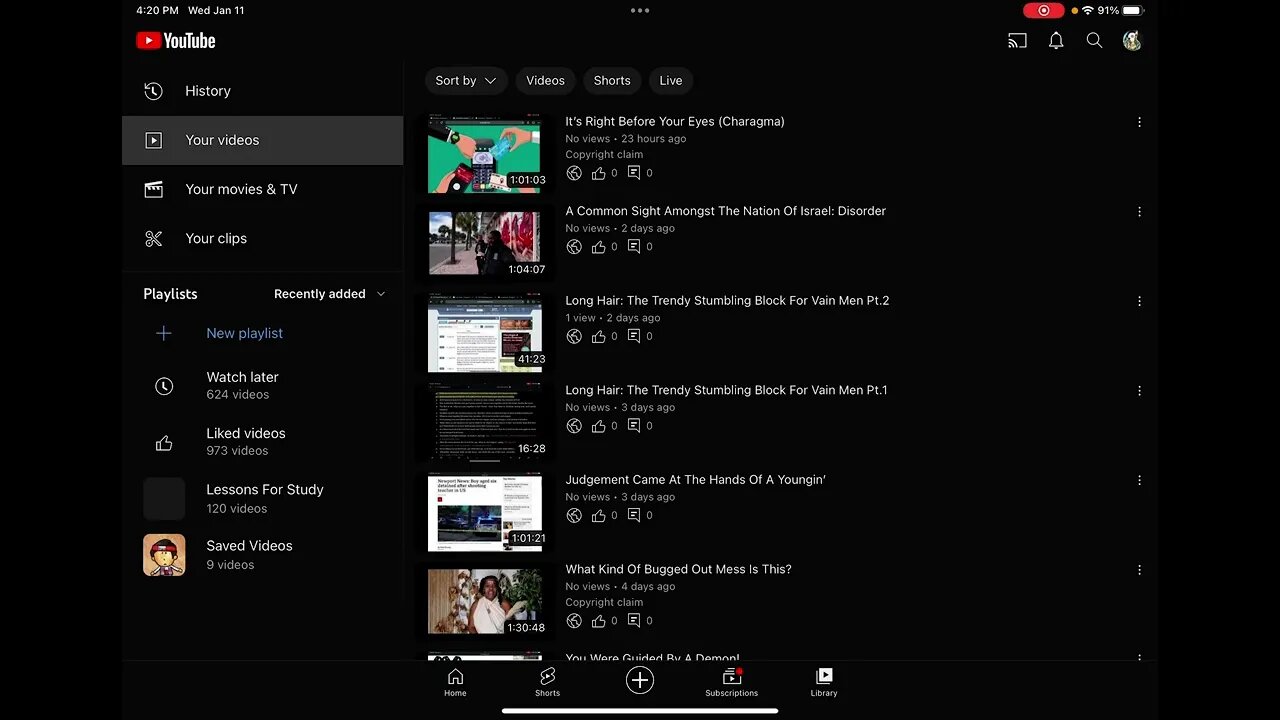Open title Judgement Came At The Hands
The image size is (1280, 720).
pos(696,479)
